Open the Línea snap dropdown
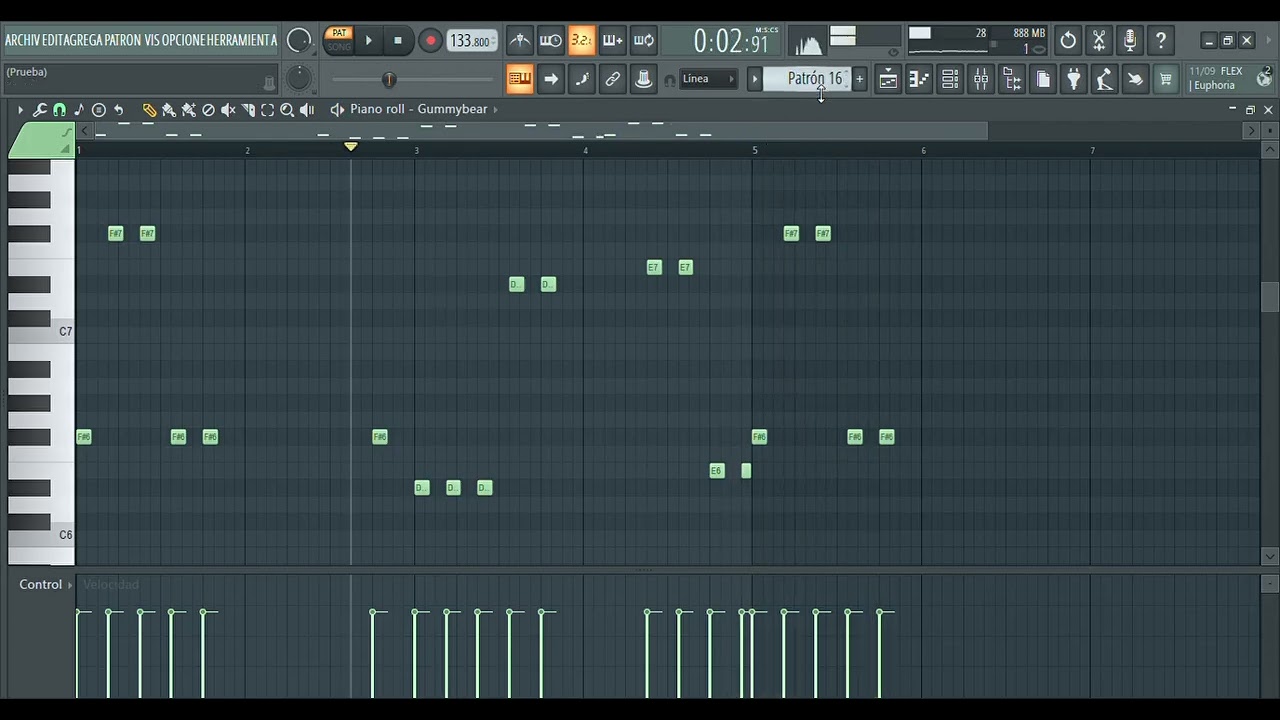The width and height of the screenshot is (1280, 720). 708,79
